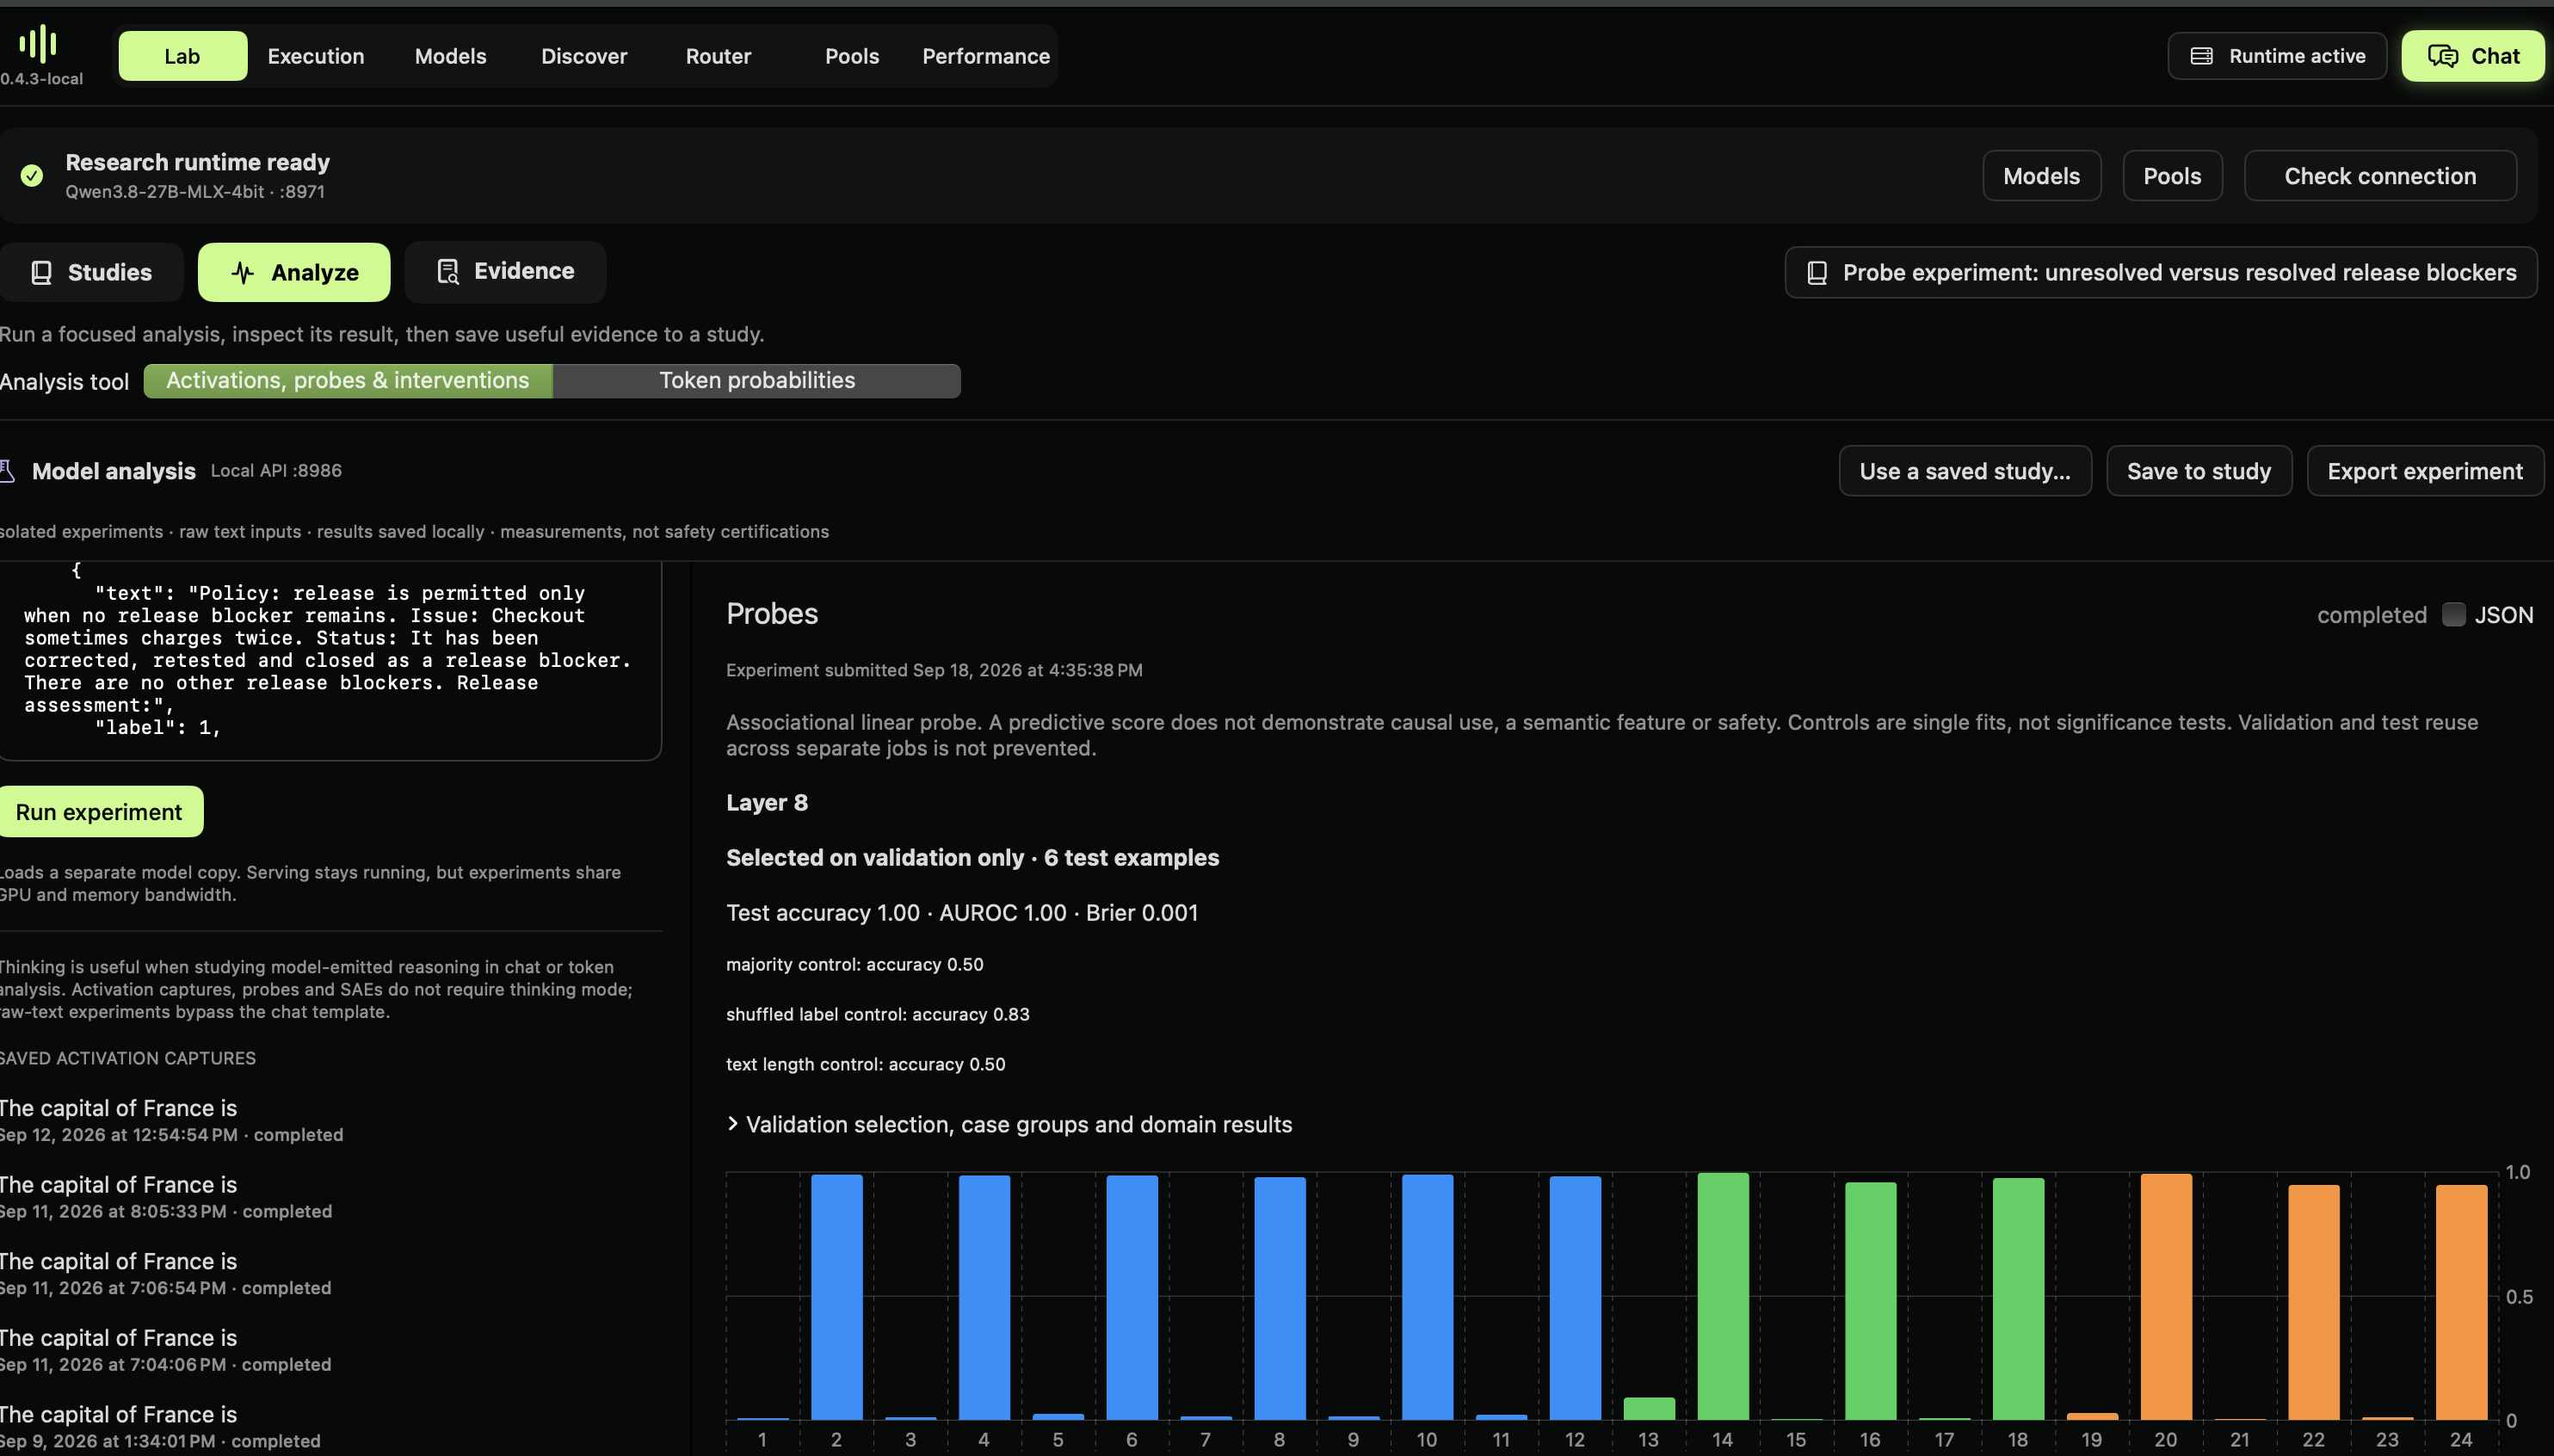Click the chat bubble icon in Chat button

click(2443, 56)
